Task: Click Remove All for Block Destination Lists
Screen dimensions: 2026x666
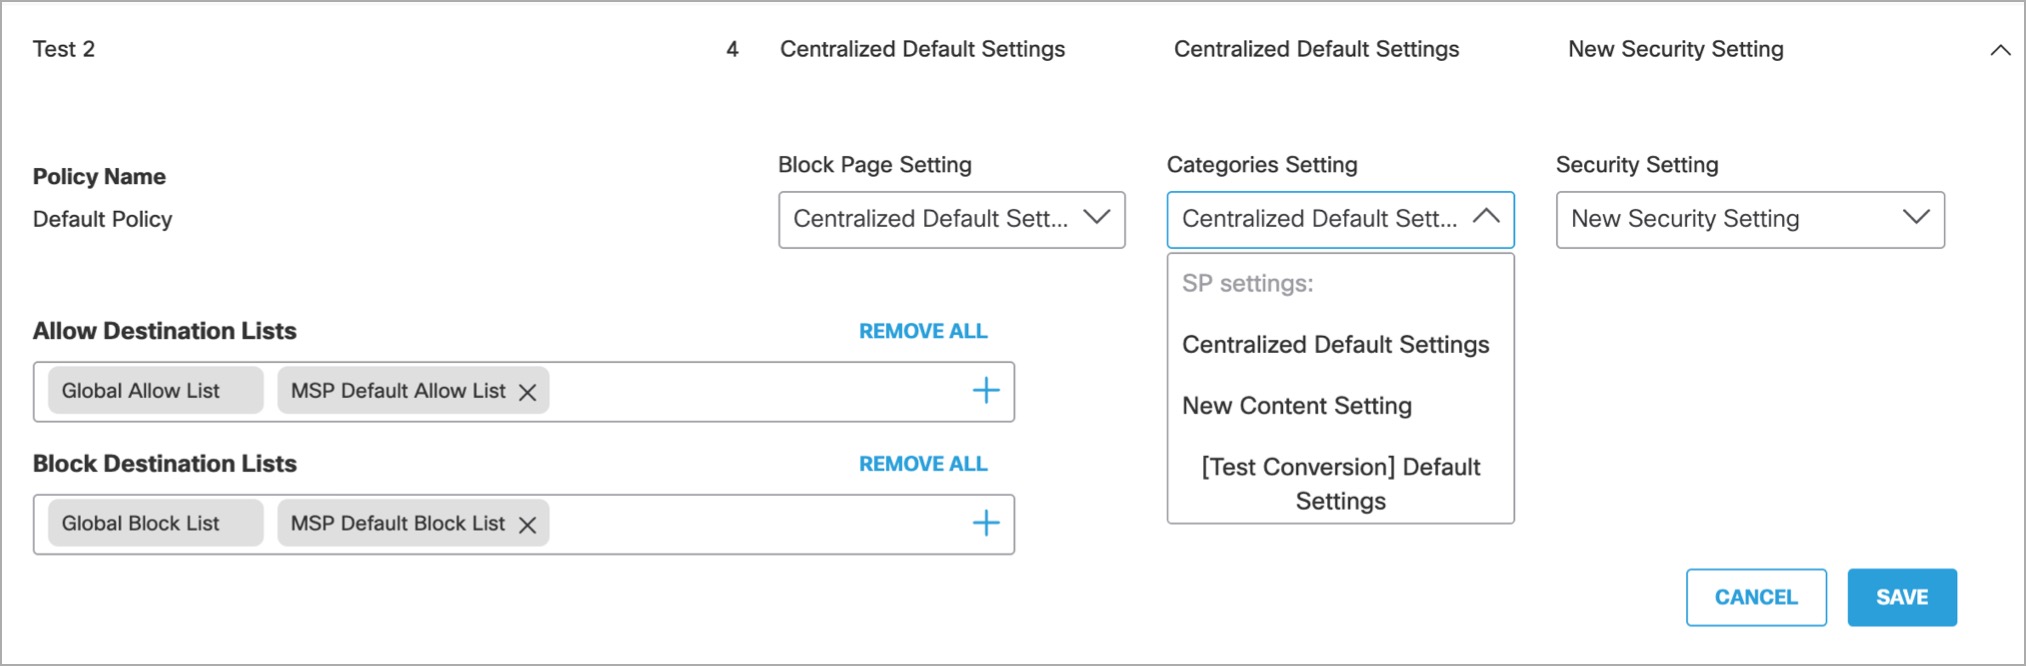Action: [922, 464]
